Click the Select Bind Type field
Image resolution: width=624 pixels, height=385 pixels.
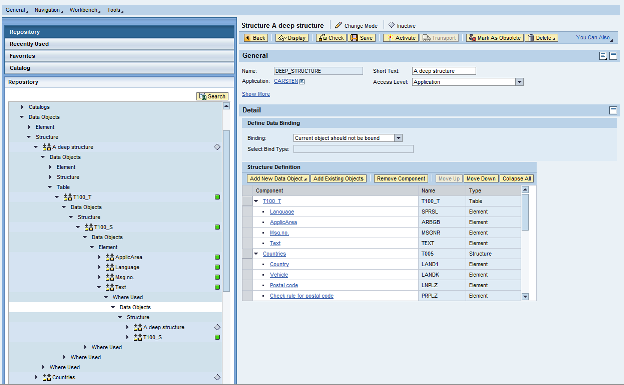point(353,149)
